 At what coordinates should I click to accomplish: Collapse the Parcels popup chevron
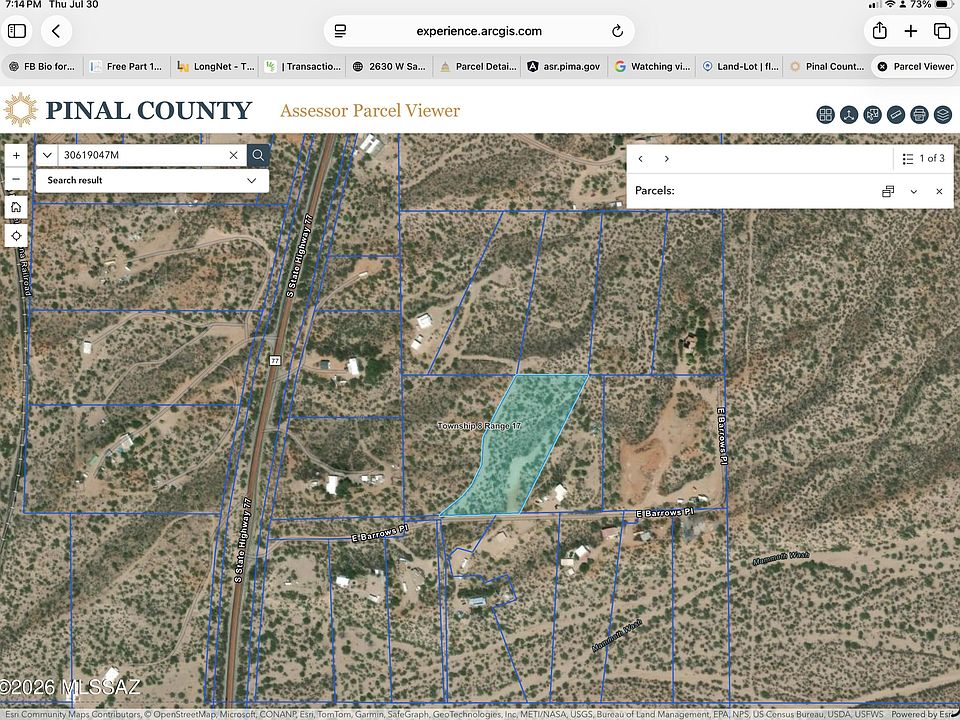click(913, 192)
